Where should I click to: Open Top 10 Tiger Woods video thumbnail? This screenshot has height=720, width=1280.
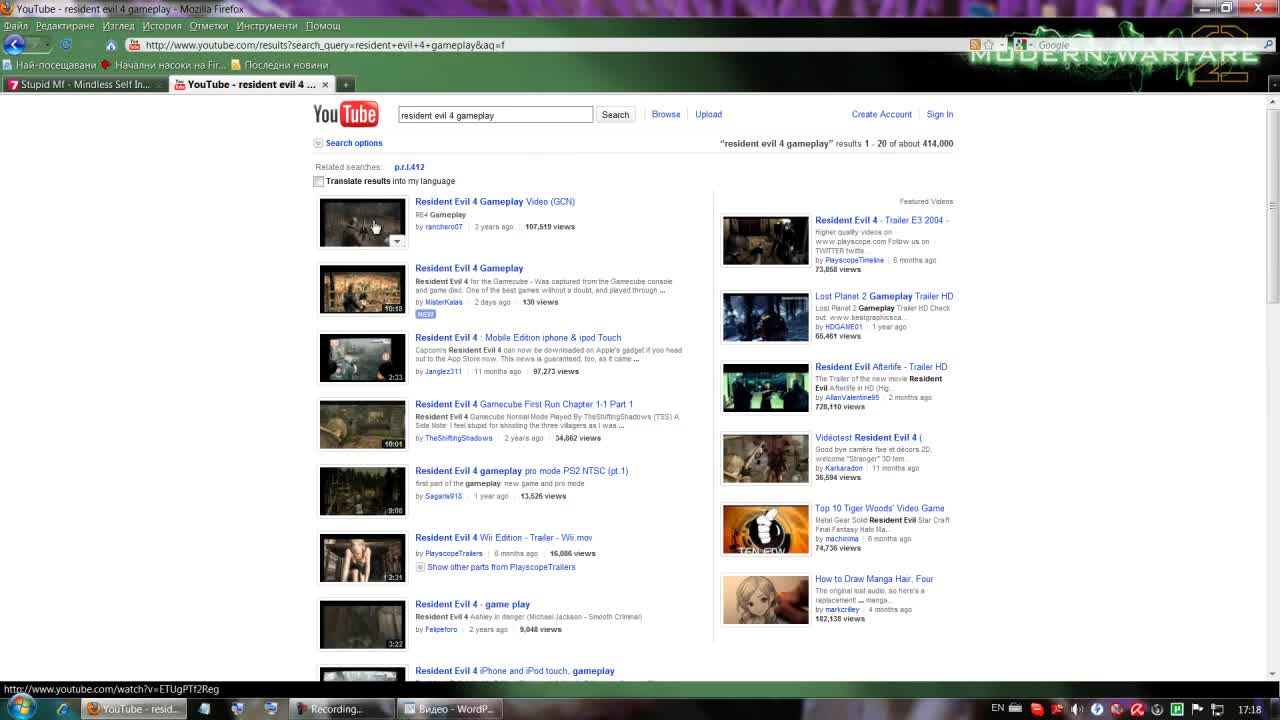(765, 528)
